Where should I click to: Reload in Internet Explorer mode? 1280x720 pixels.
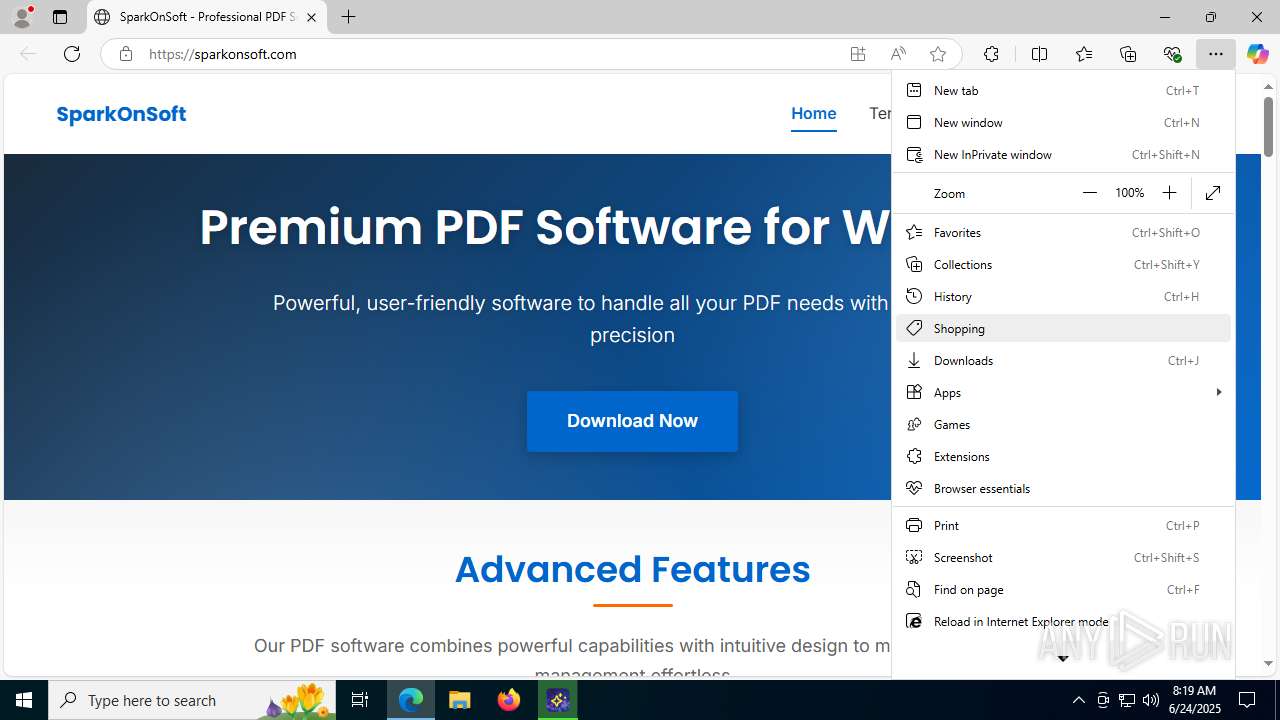pos(1063,621)
